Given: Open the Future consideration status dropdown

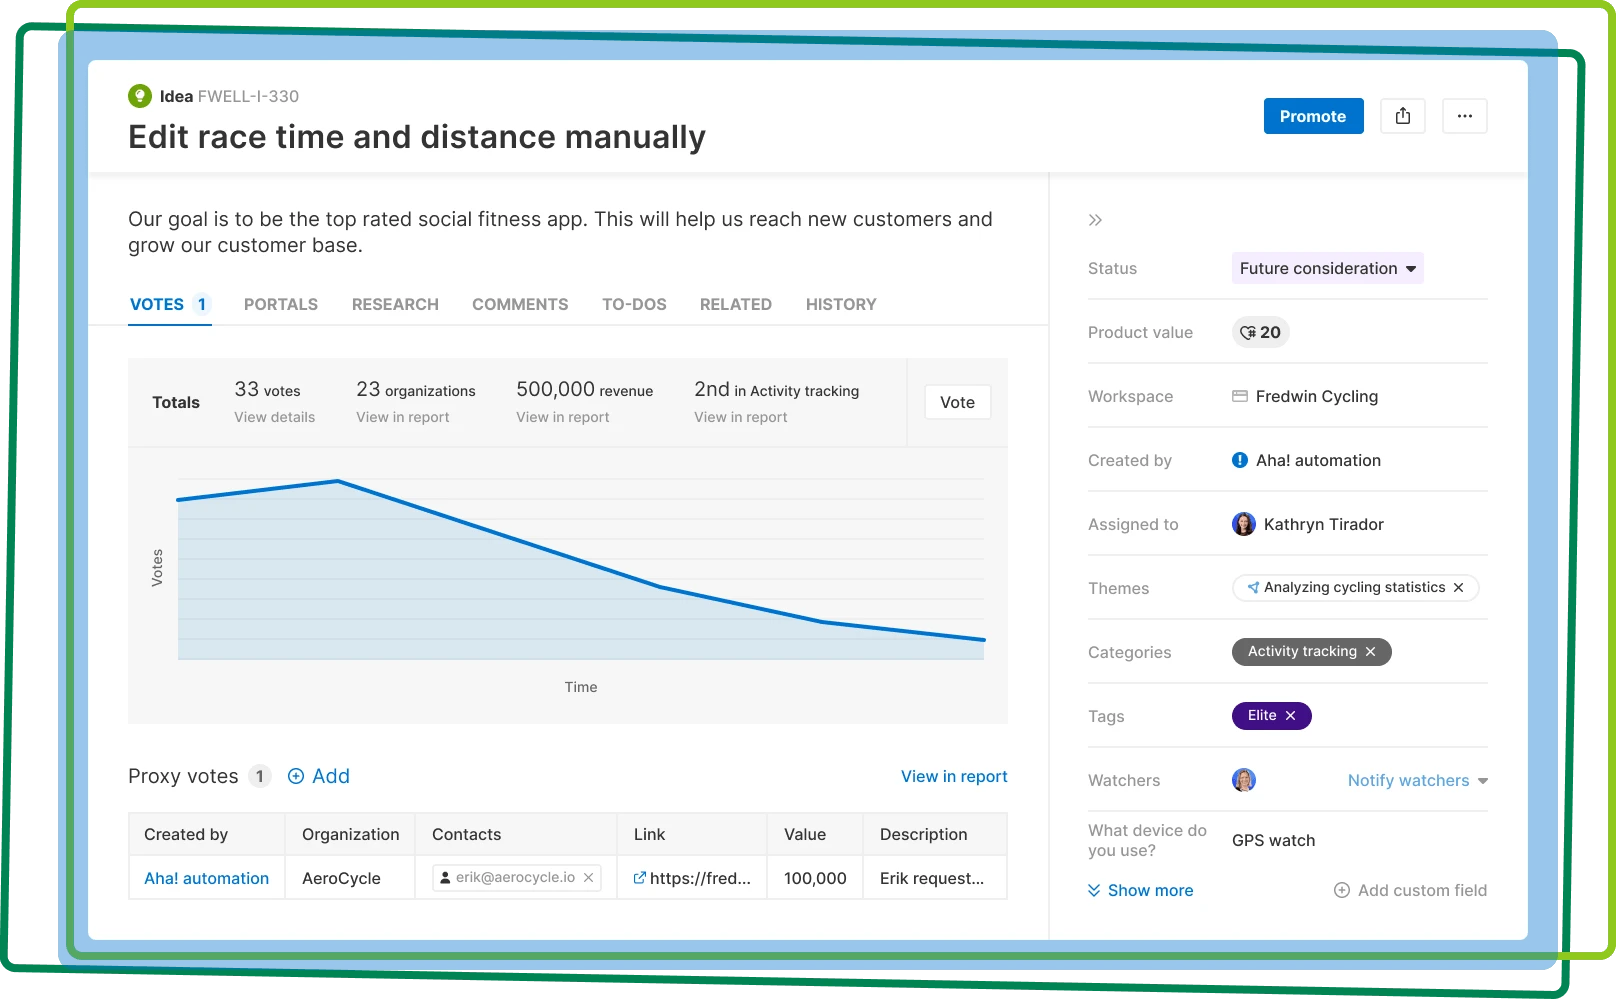Looking at the screenshot, I should 1328,268.
